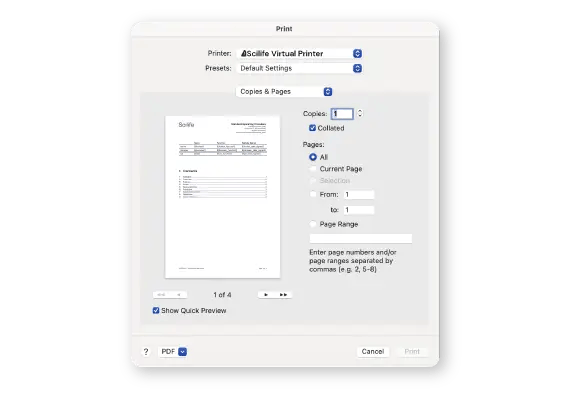
Task: Open the Copies & Pages section dropdown
Action: coord(284,92)
